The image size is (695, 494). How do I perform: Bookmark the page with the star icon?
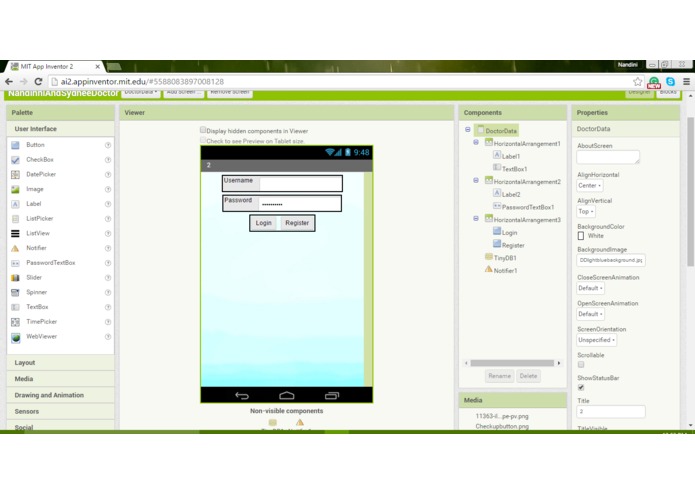point(637,82)
